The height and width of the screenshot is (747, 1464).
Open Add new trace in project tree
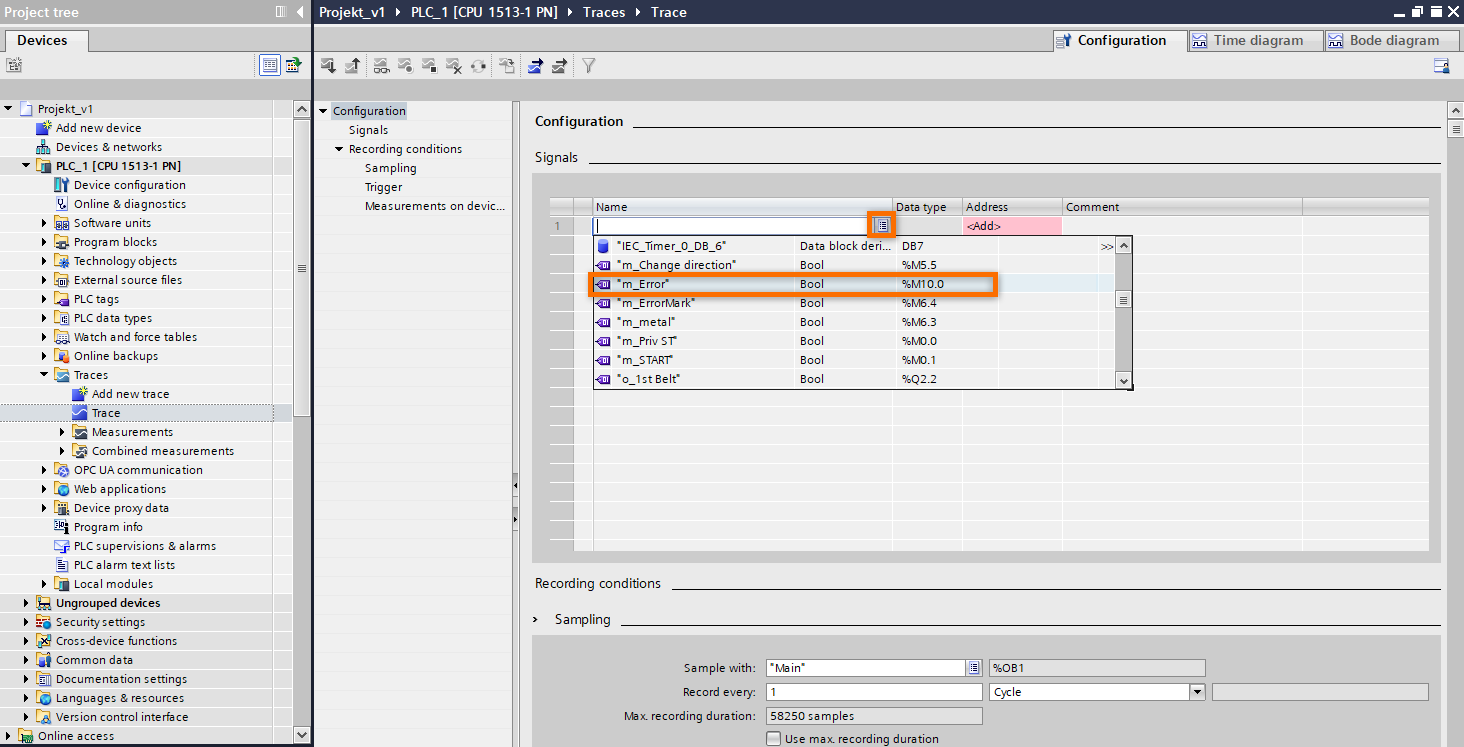tap(130, 394)
